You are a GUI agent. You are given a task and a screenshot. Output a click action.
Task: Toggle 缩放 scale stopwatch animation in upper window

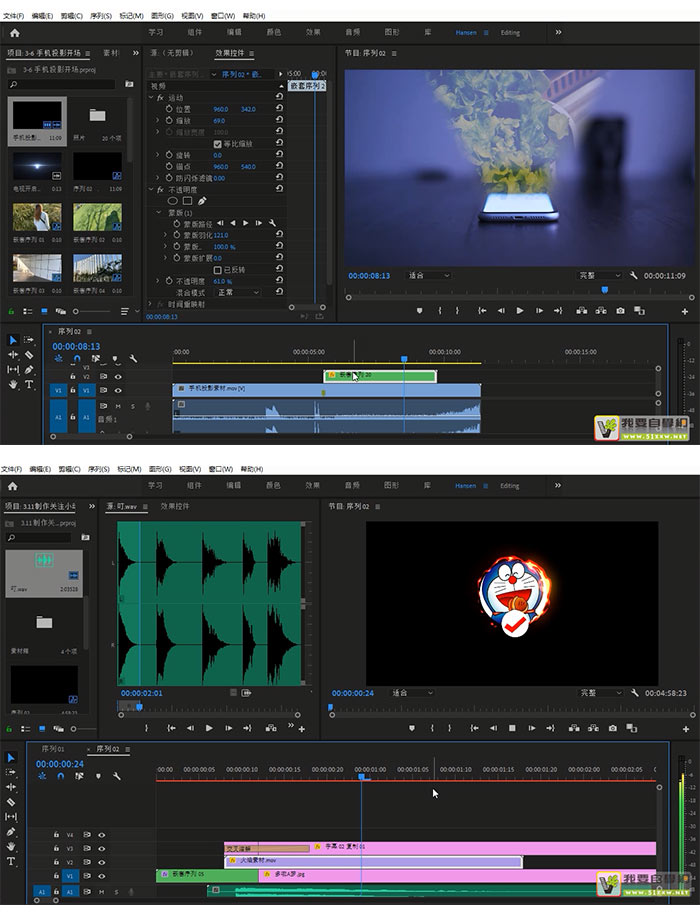click(169, 121)
